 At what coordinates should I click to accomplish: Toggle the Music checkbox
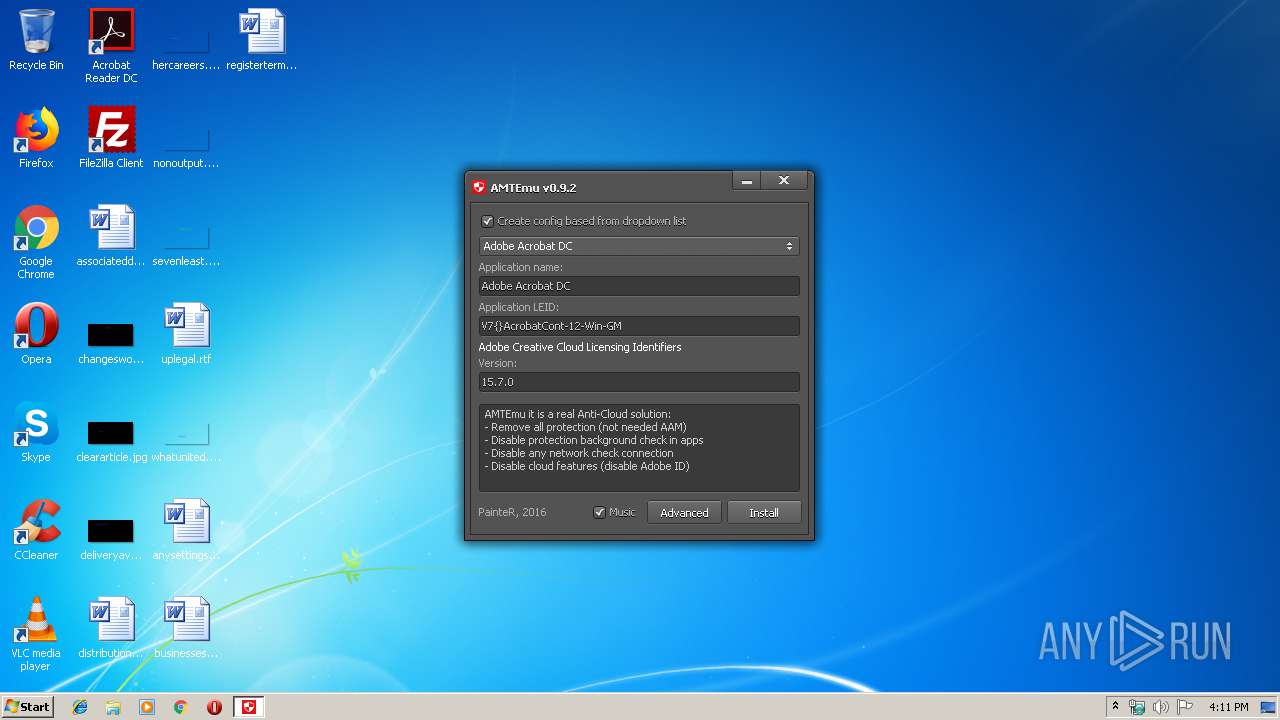[x=600, y=512]
